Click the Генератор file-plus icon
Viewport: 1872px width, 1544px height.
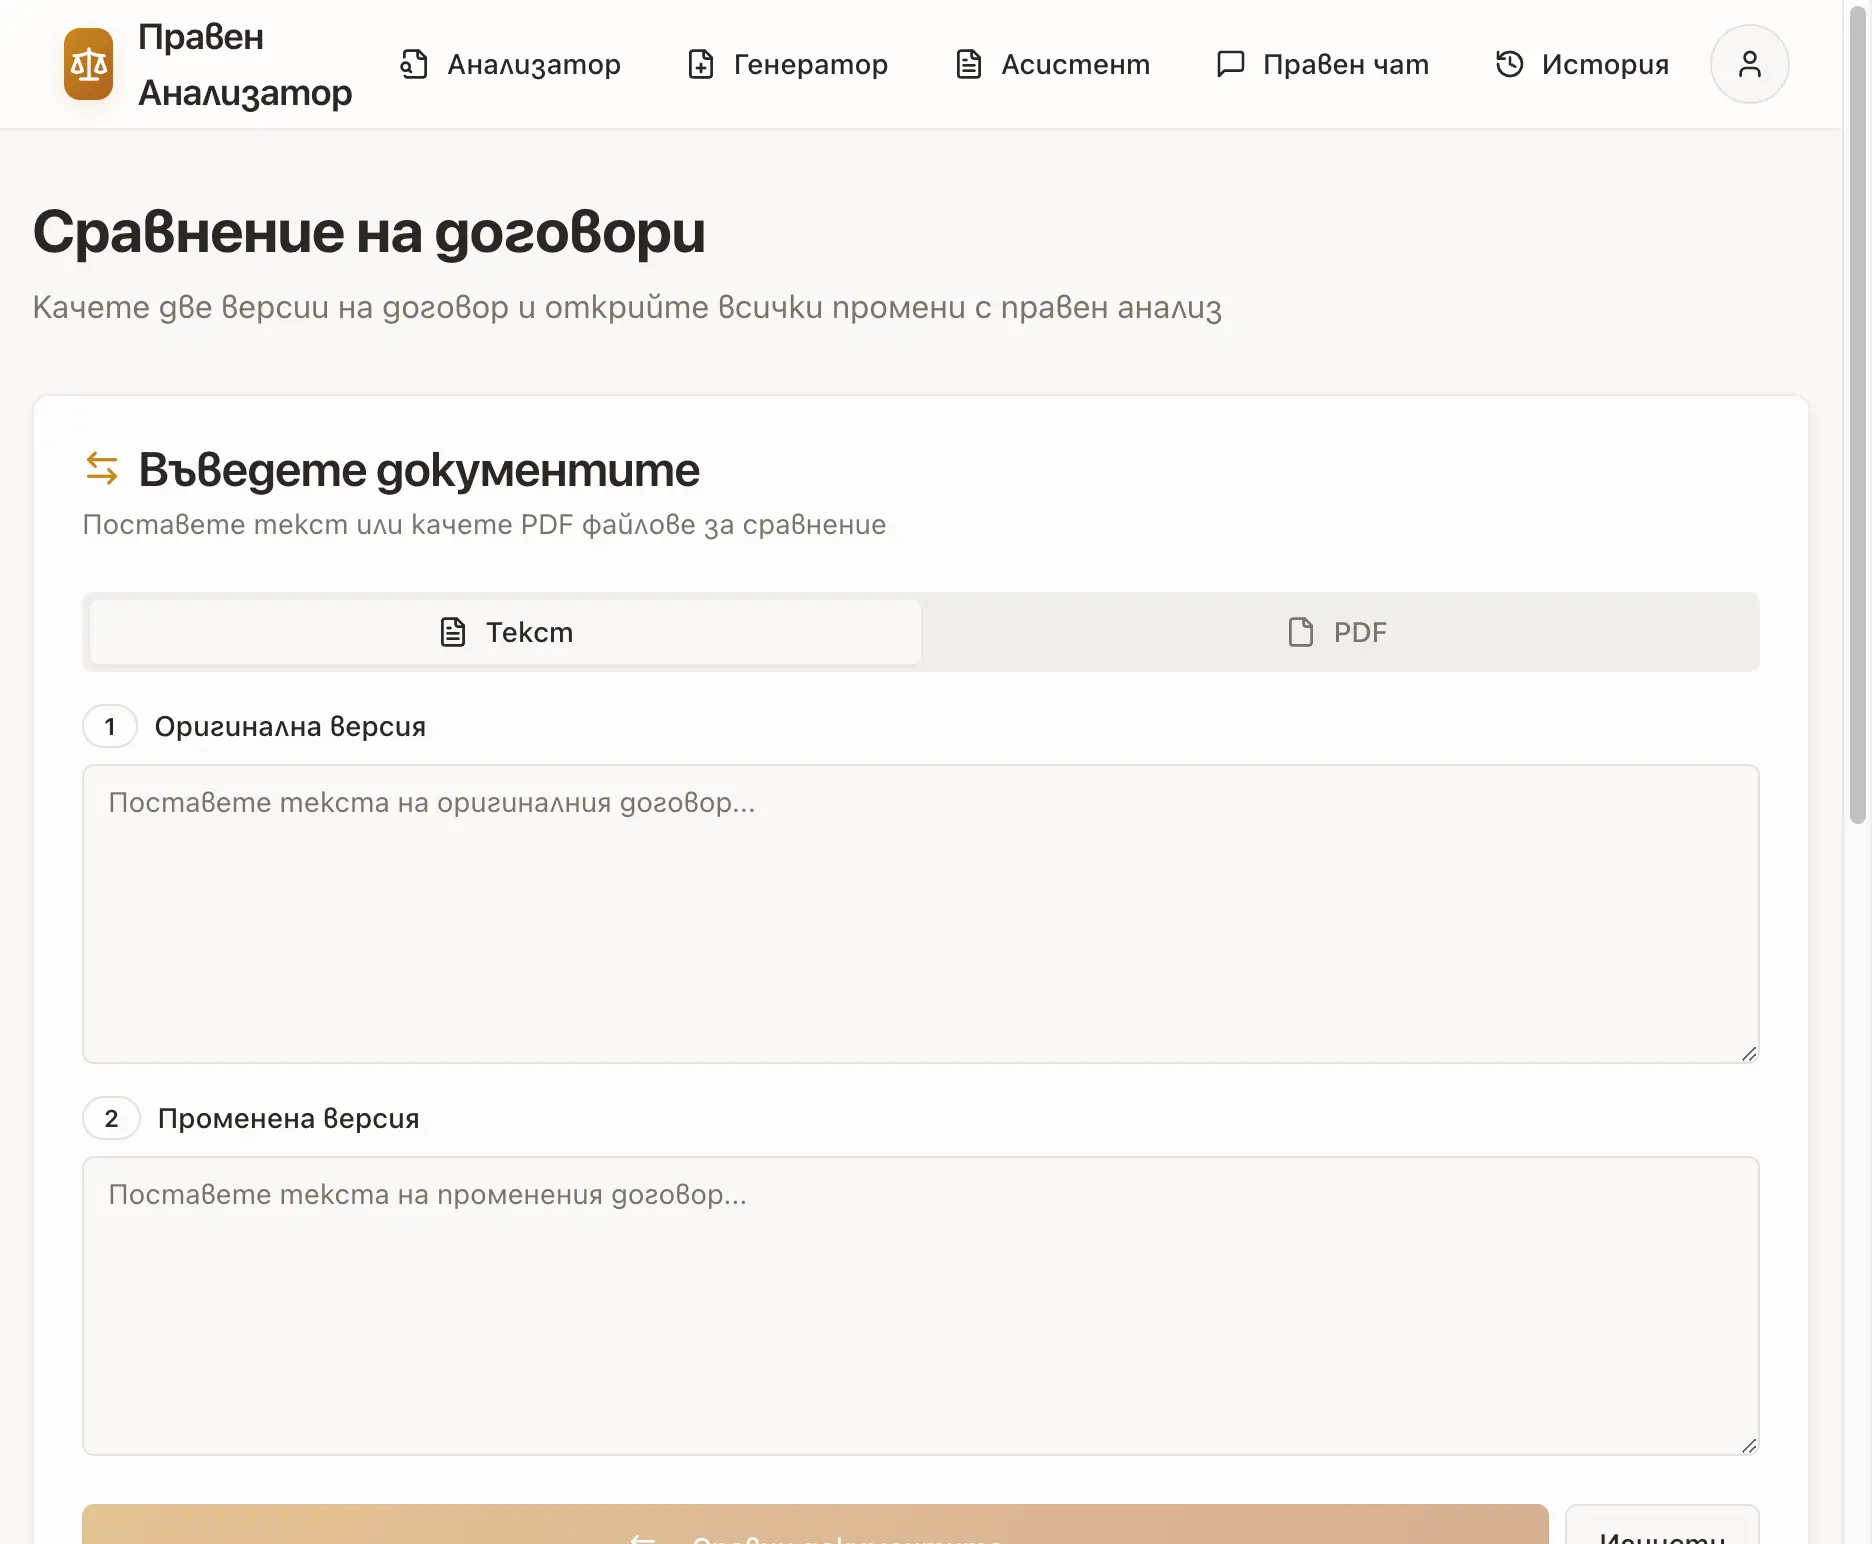click(x=701, y=64)
